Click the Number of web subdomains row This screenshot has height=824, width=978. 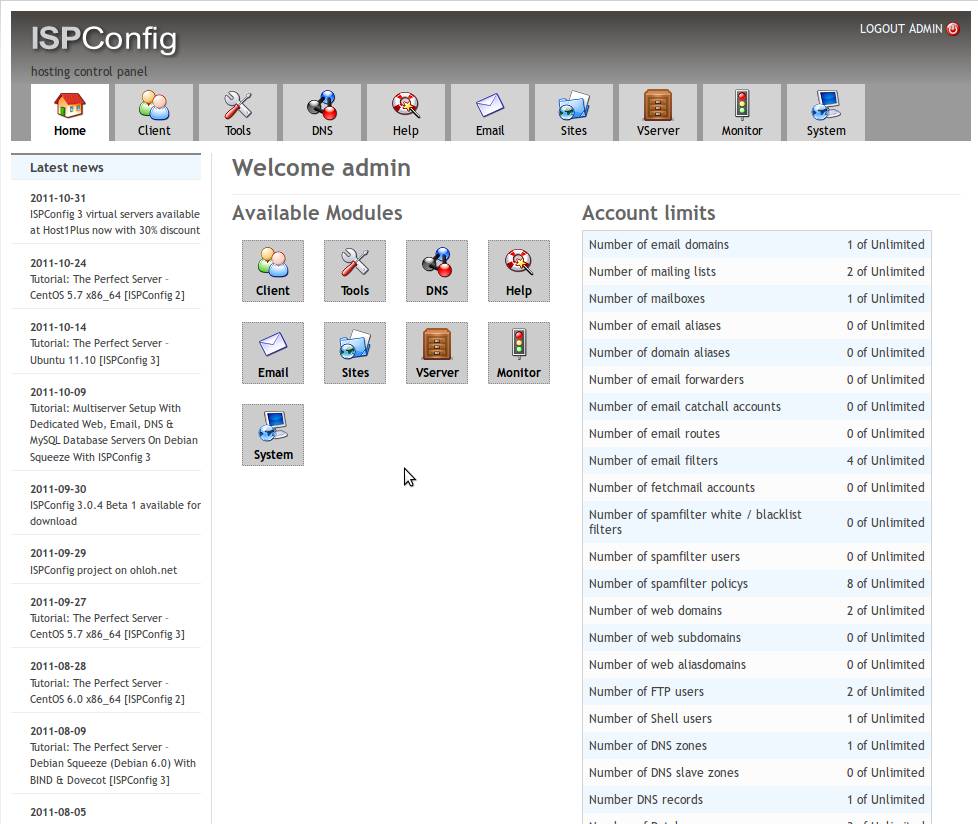(x=757, y=637)
